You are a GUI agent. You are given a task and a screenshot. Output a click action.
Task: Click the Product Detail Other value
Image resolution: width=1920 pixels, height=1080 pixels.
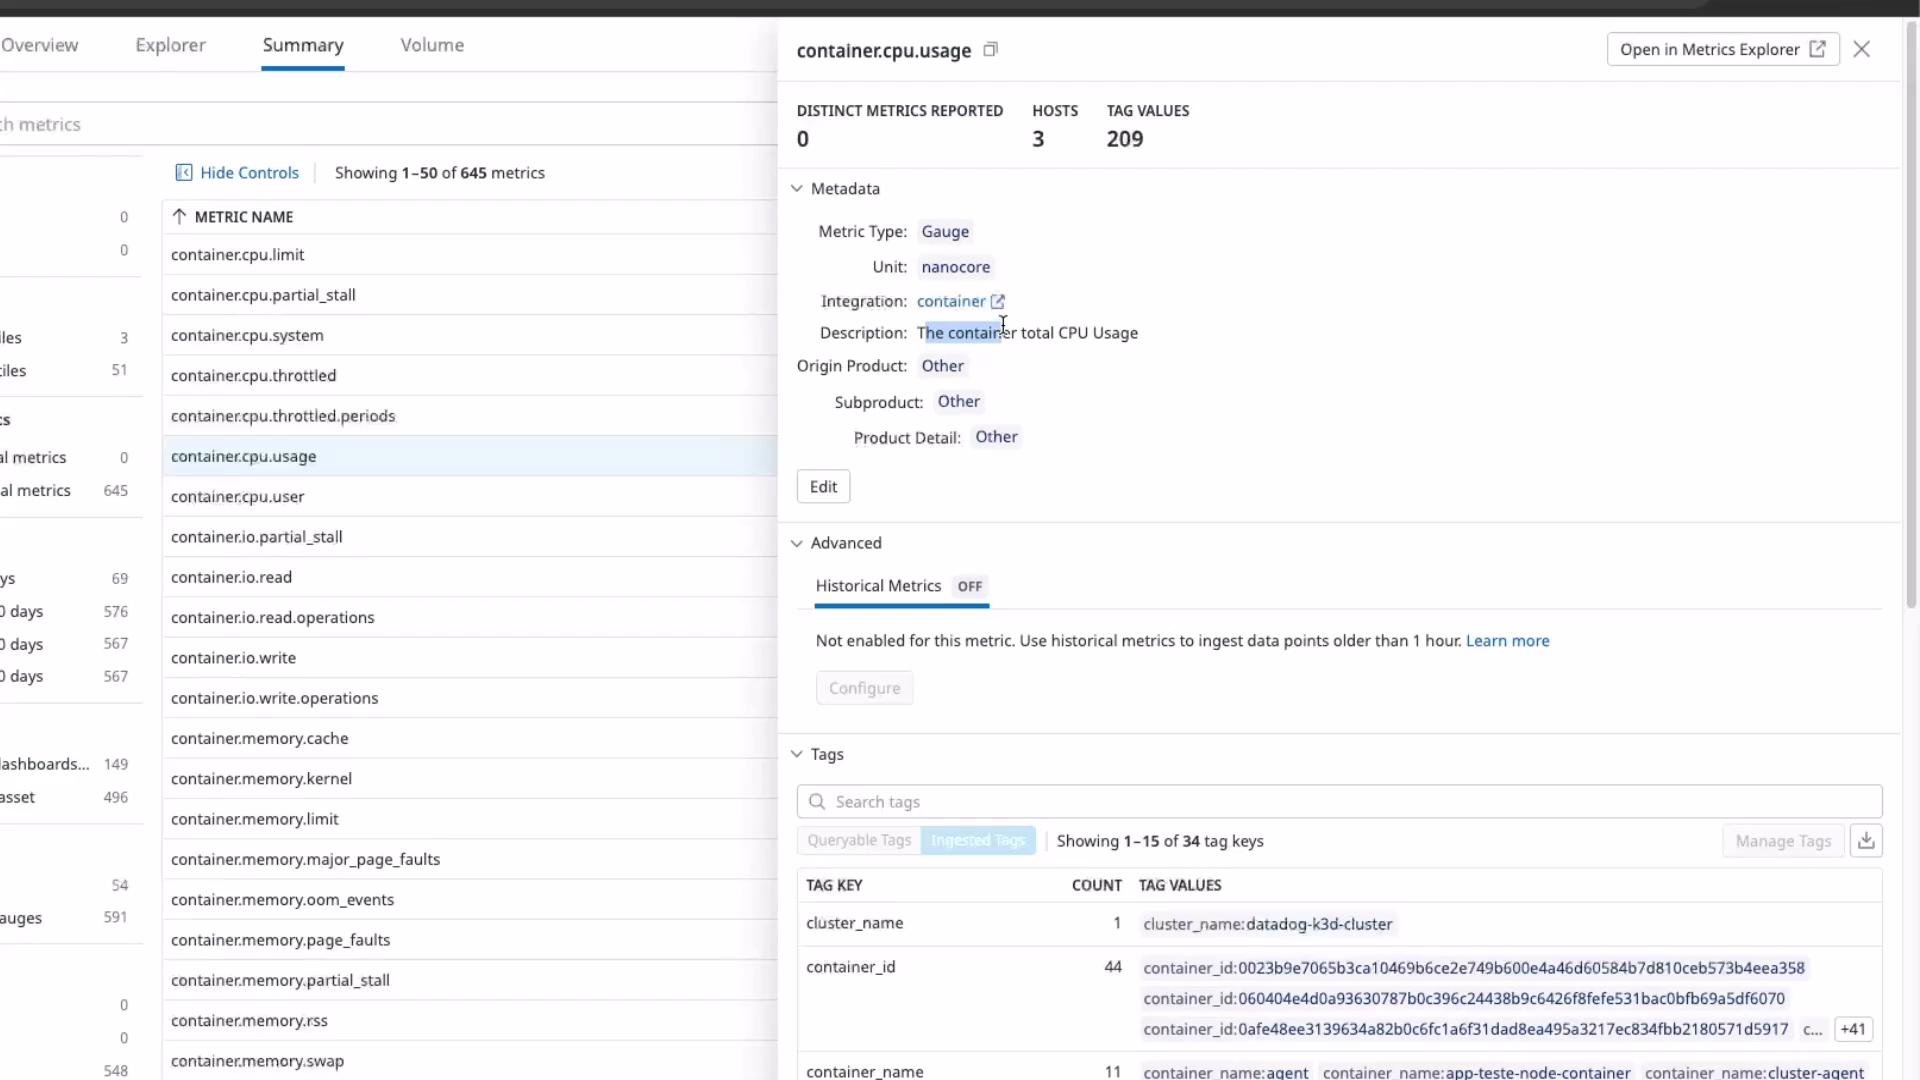(997, 437)
